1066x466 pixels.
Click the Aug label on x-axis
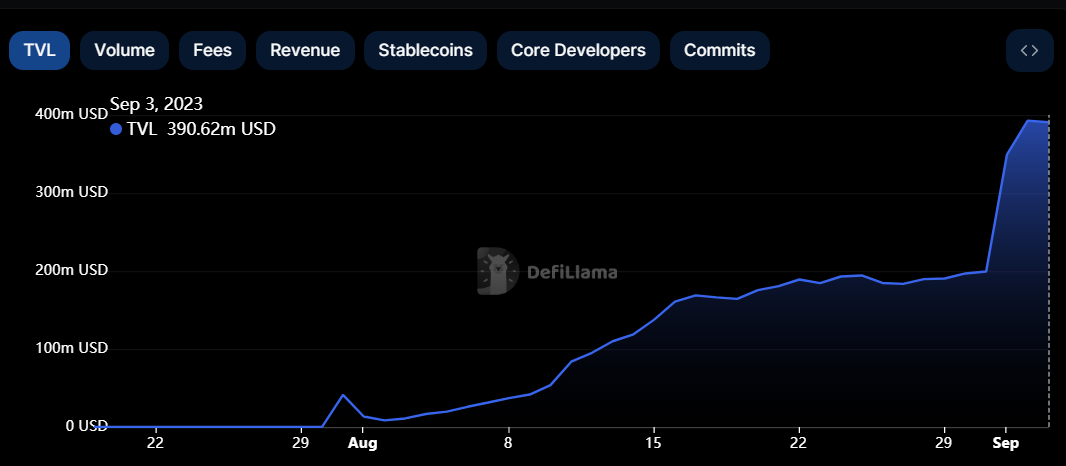tap(364, 442)
